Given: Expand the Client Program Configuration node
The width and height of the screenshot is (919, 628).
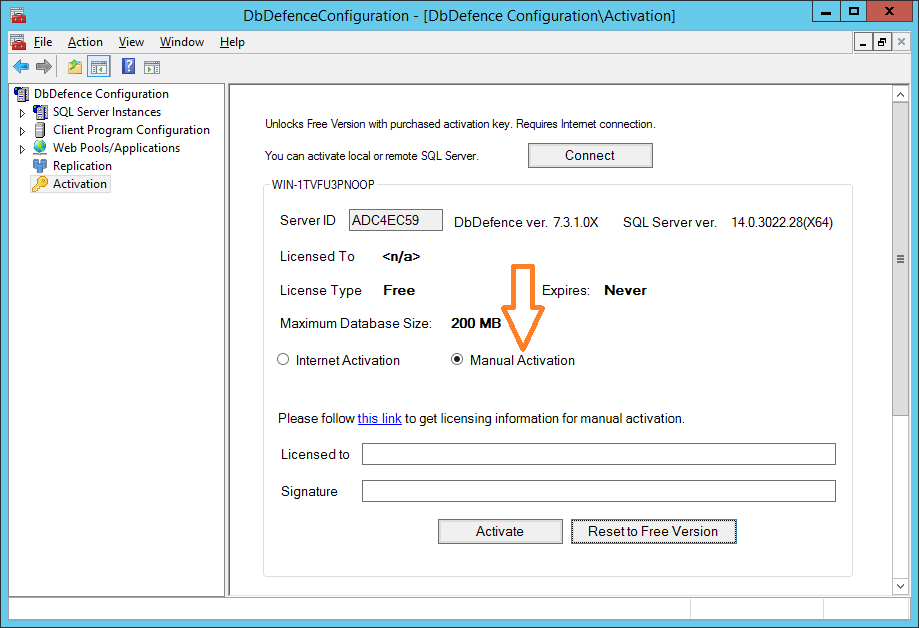Looking at the screenshot, I should click(x=23, y=131).
